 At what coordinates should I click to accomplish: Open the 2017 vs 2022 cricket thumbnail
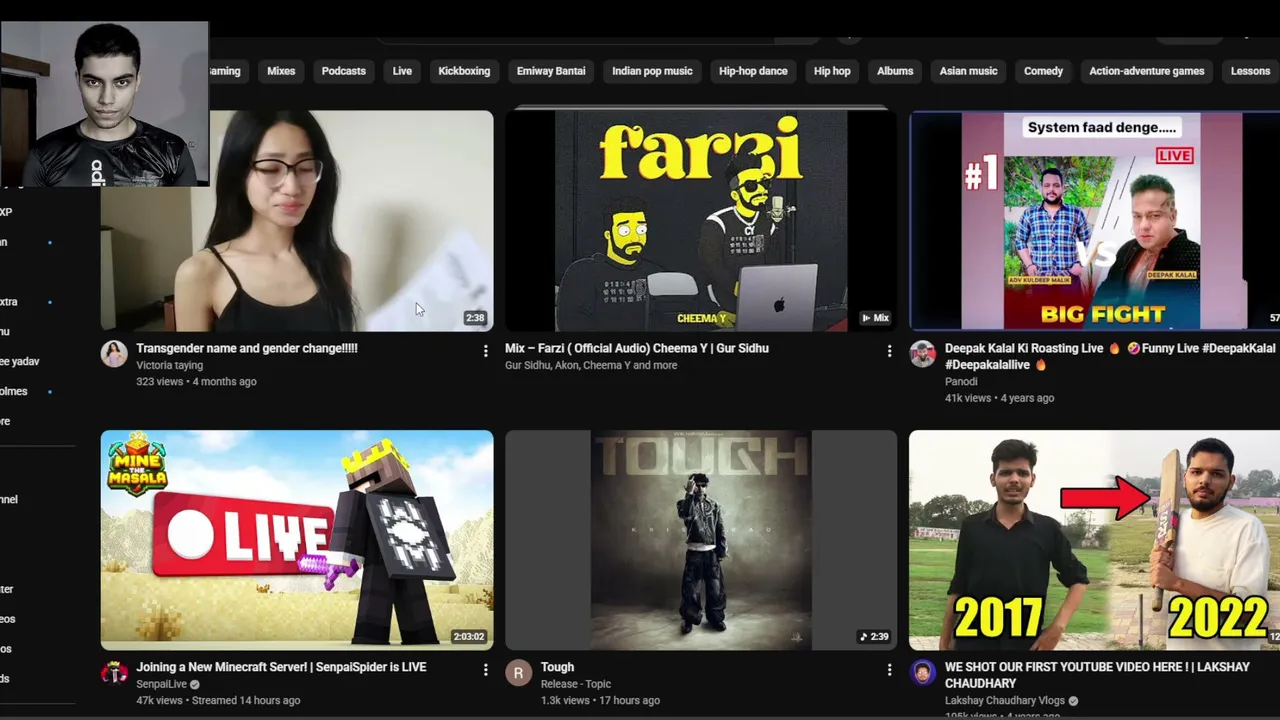pyautogui.click(x=1094, y=540)
